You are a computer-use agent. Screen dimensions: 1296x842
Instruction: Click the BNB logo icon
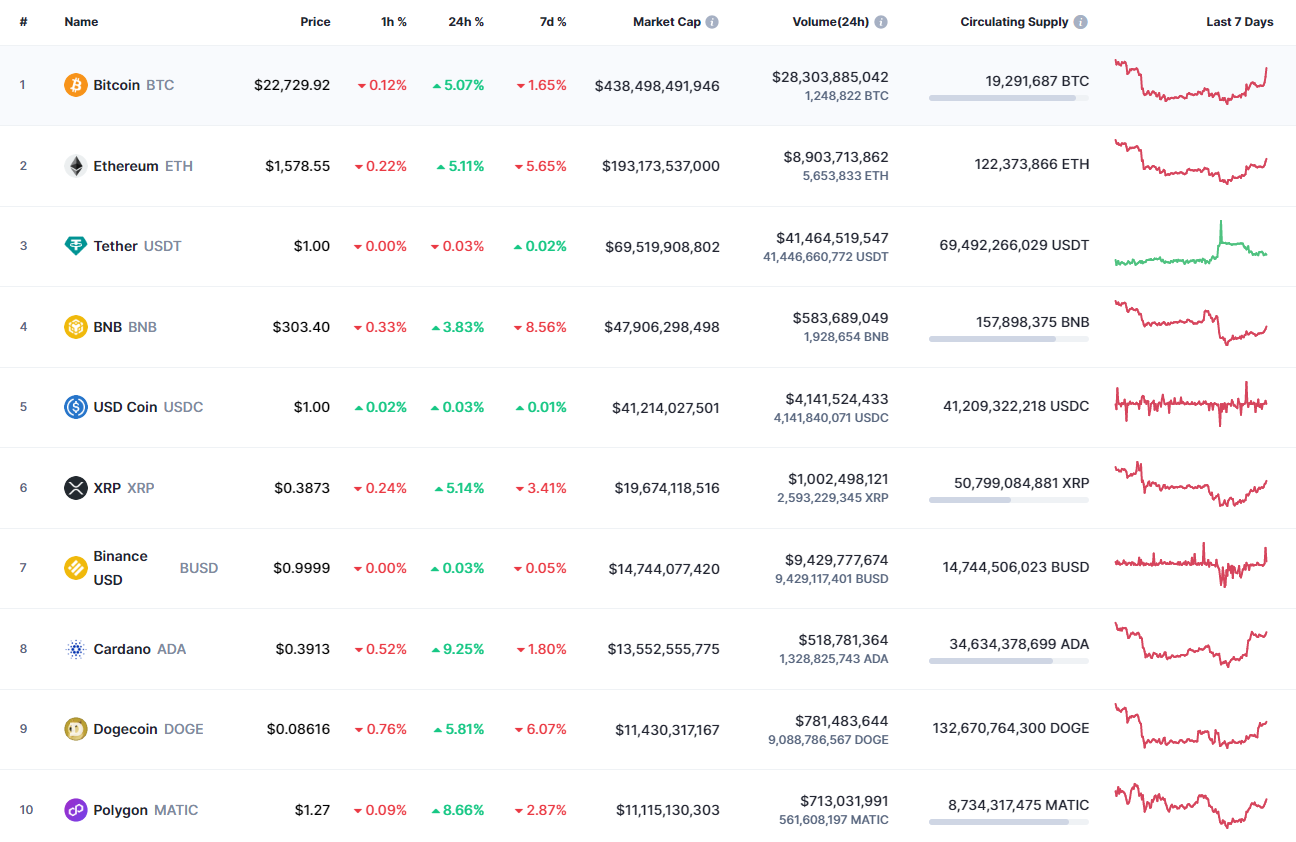74,326
